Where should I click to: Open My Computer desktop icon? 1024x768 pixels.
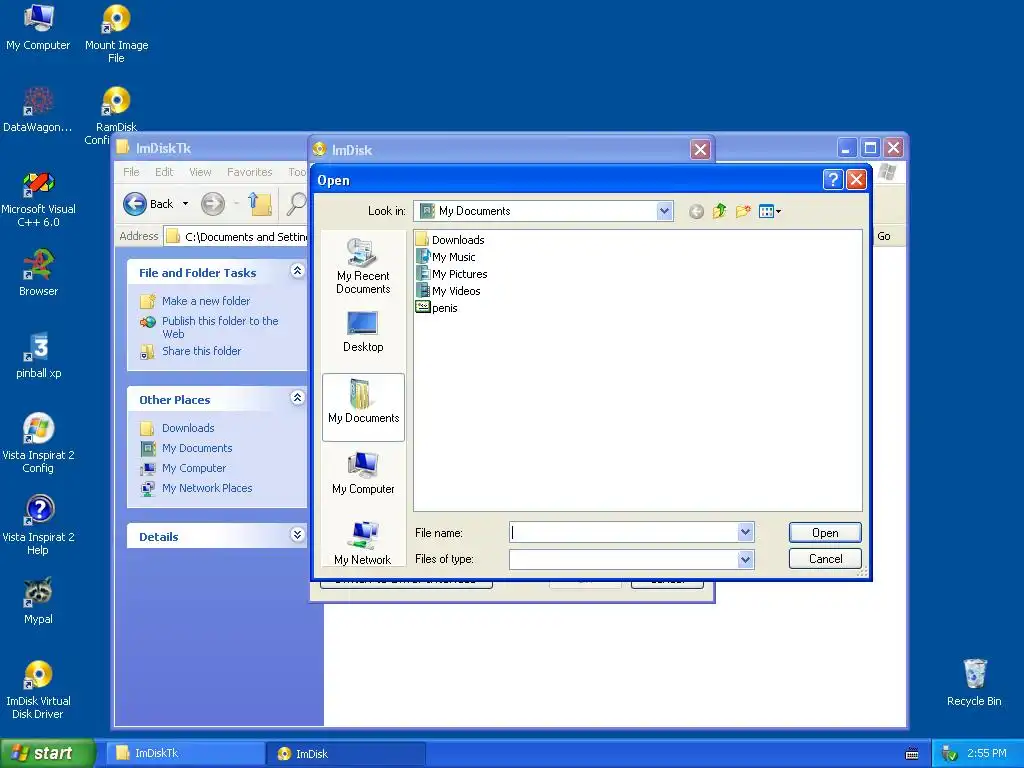pos(38,26)
